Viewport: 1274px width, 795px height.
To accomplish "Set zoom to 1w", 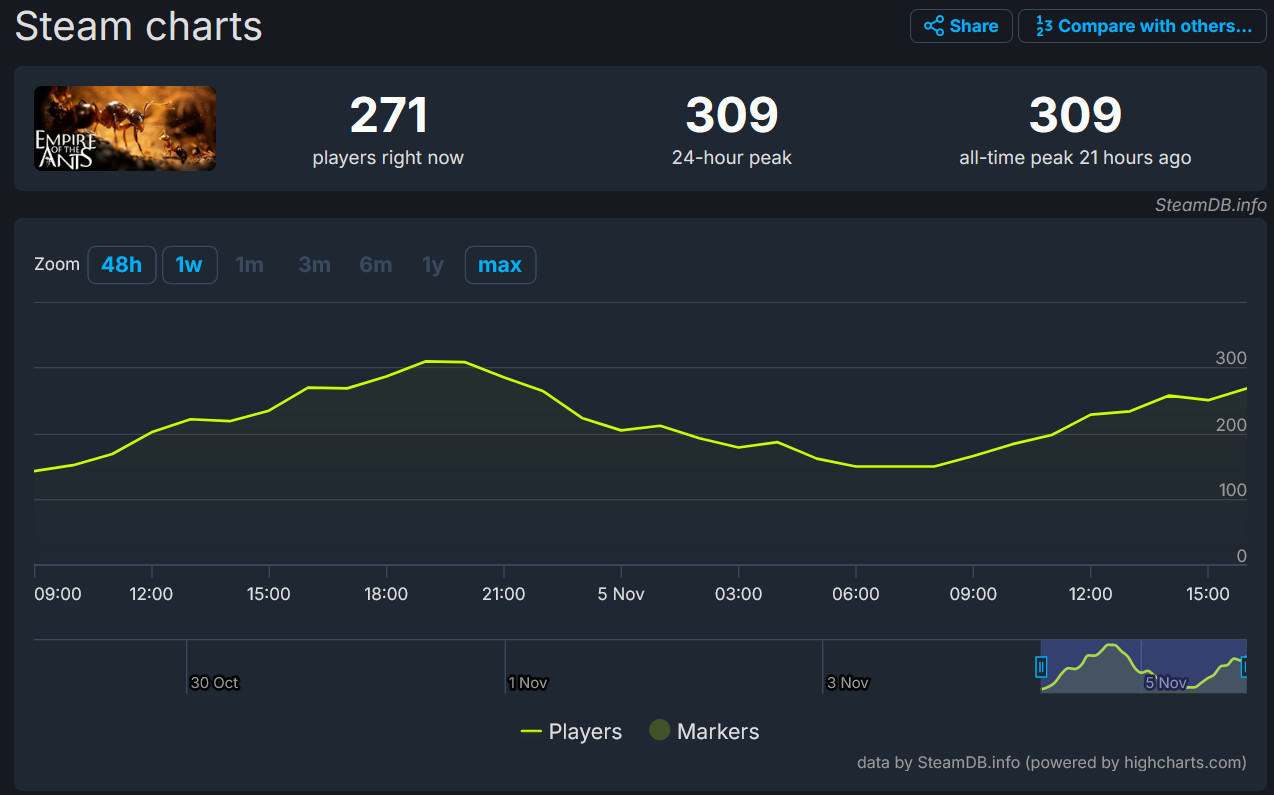I will [189, 265].
